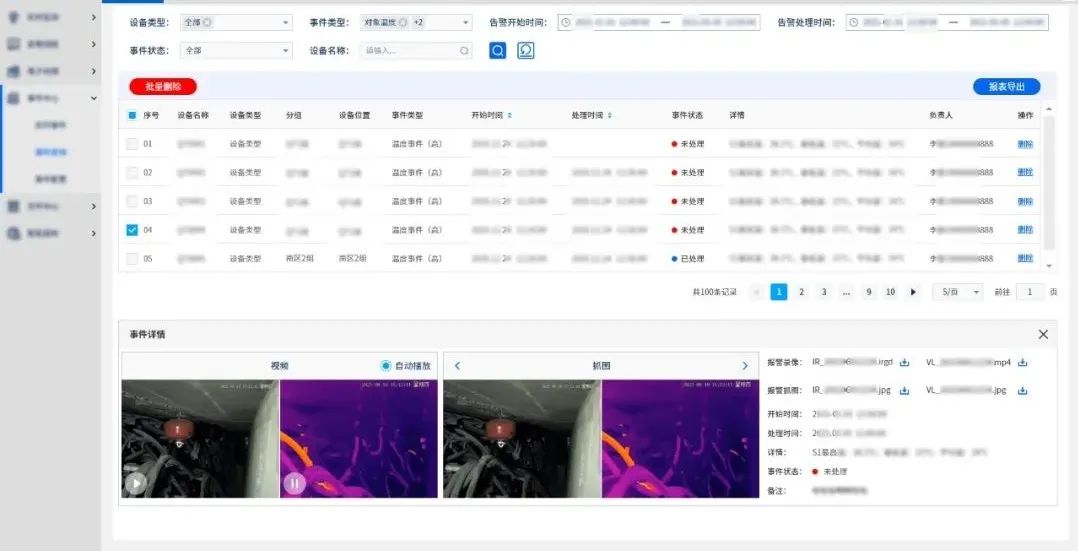
Task: Tick the checkbox for row 01
Action: tap(132, 144)
